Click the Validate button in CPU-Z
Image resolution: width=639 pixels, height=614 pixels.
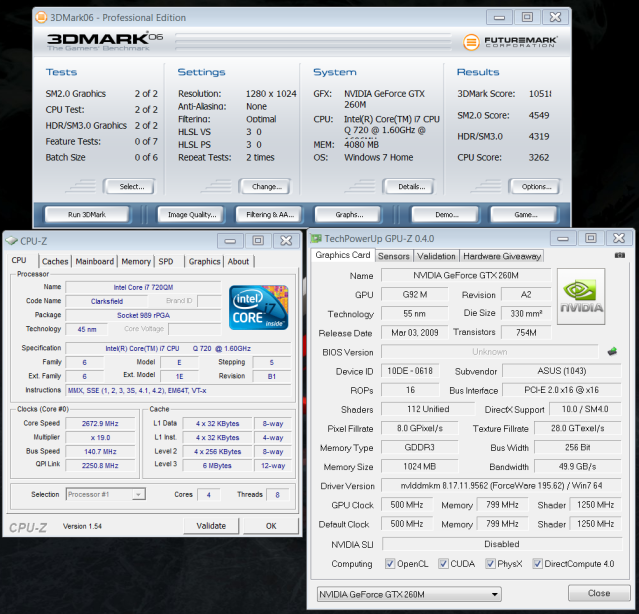coord(211,526)
